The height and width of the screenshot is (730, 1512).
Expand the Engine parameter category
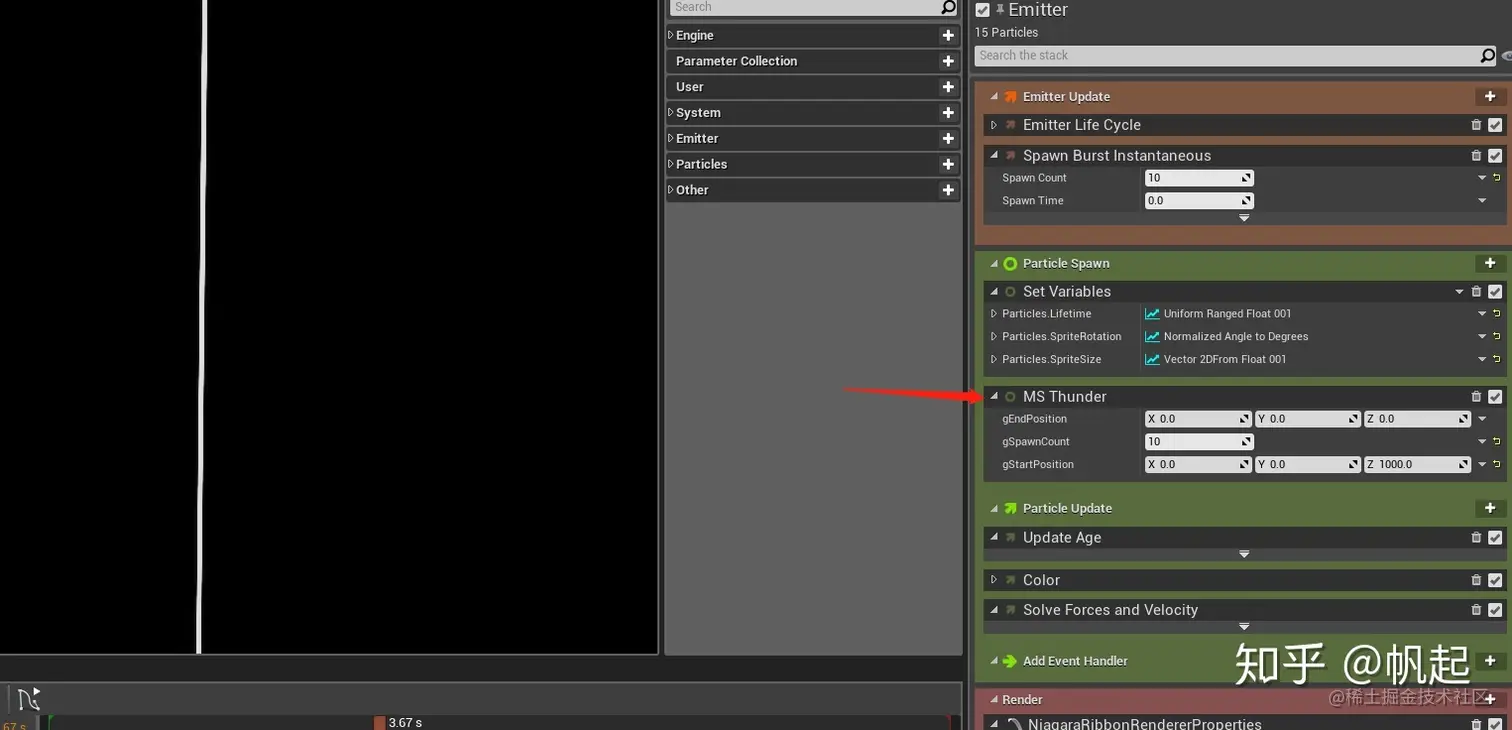671,35
